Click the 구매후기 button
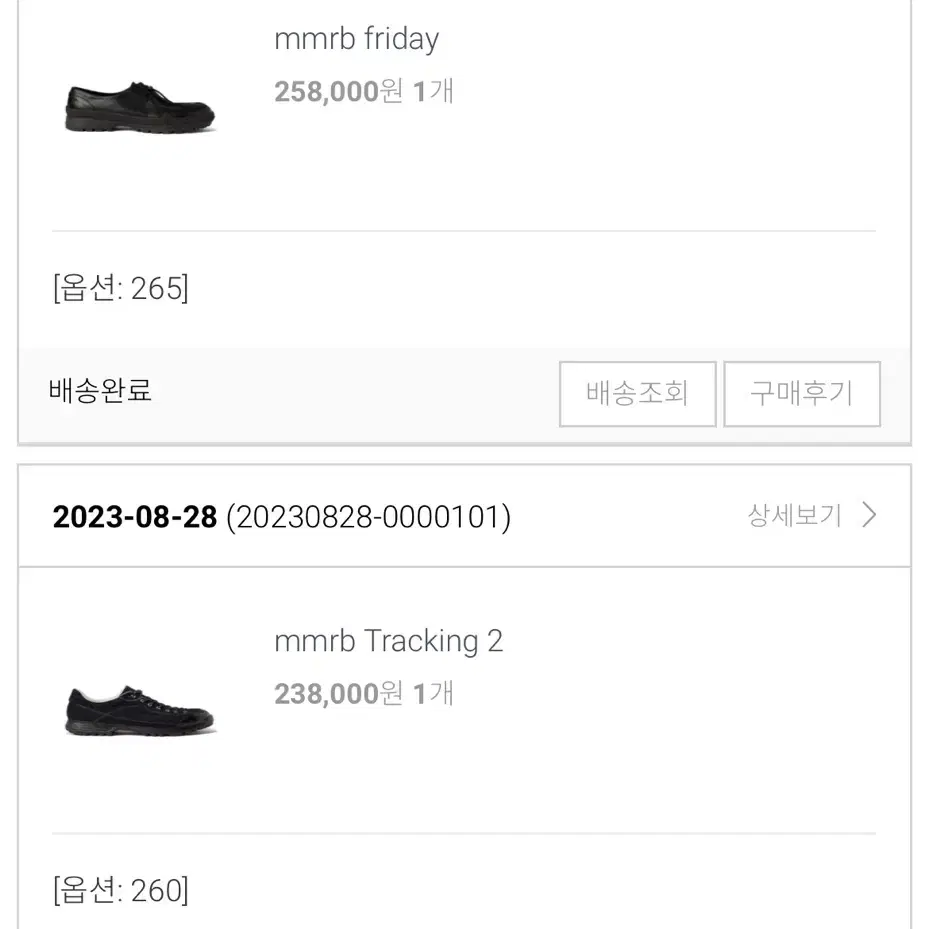Viewport: 929px width, 929px height. [802, 394]
